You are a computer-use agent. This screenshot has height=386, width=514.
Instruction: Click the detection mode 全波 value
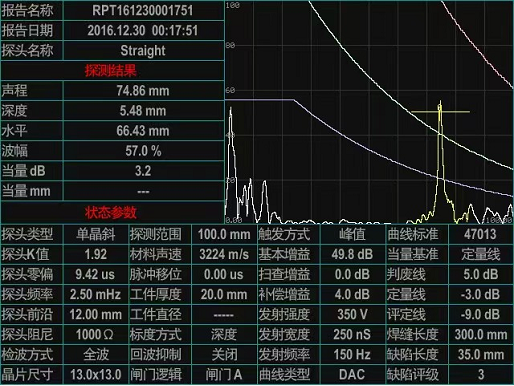pos(95,355)
